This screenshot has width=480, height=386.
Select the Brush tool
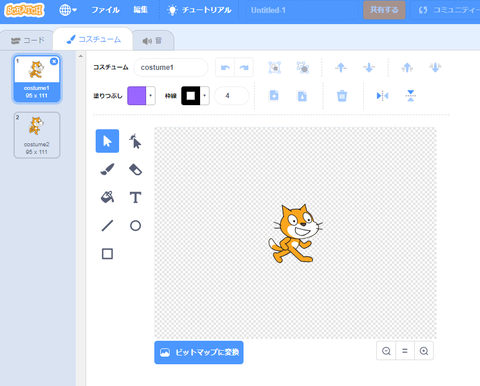[107, 169]
